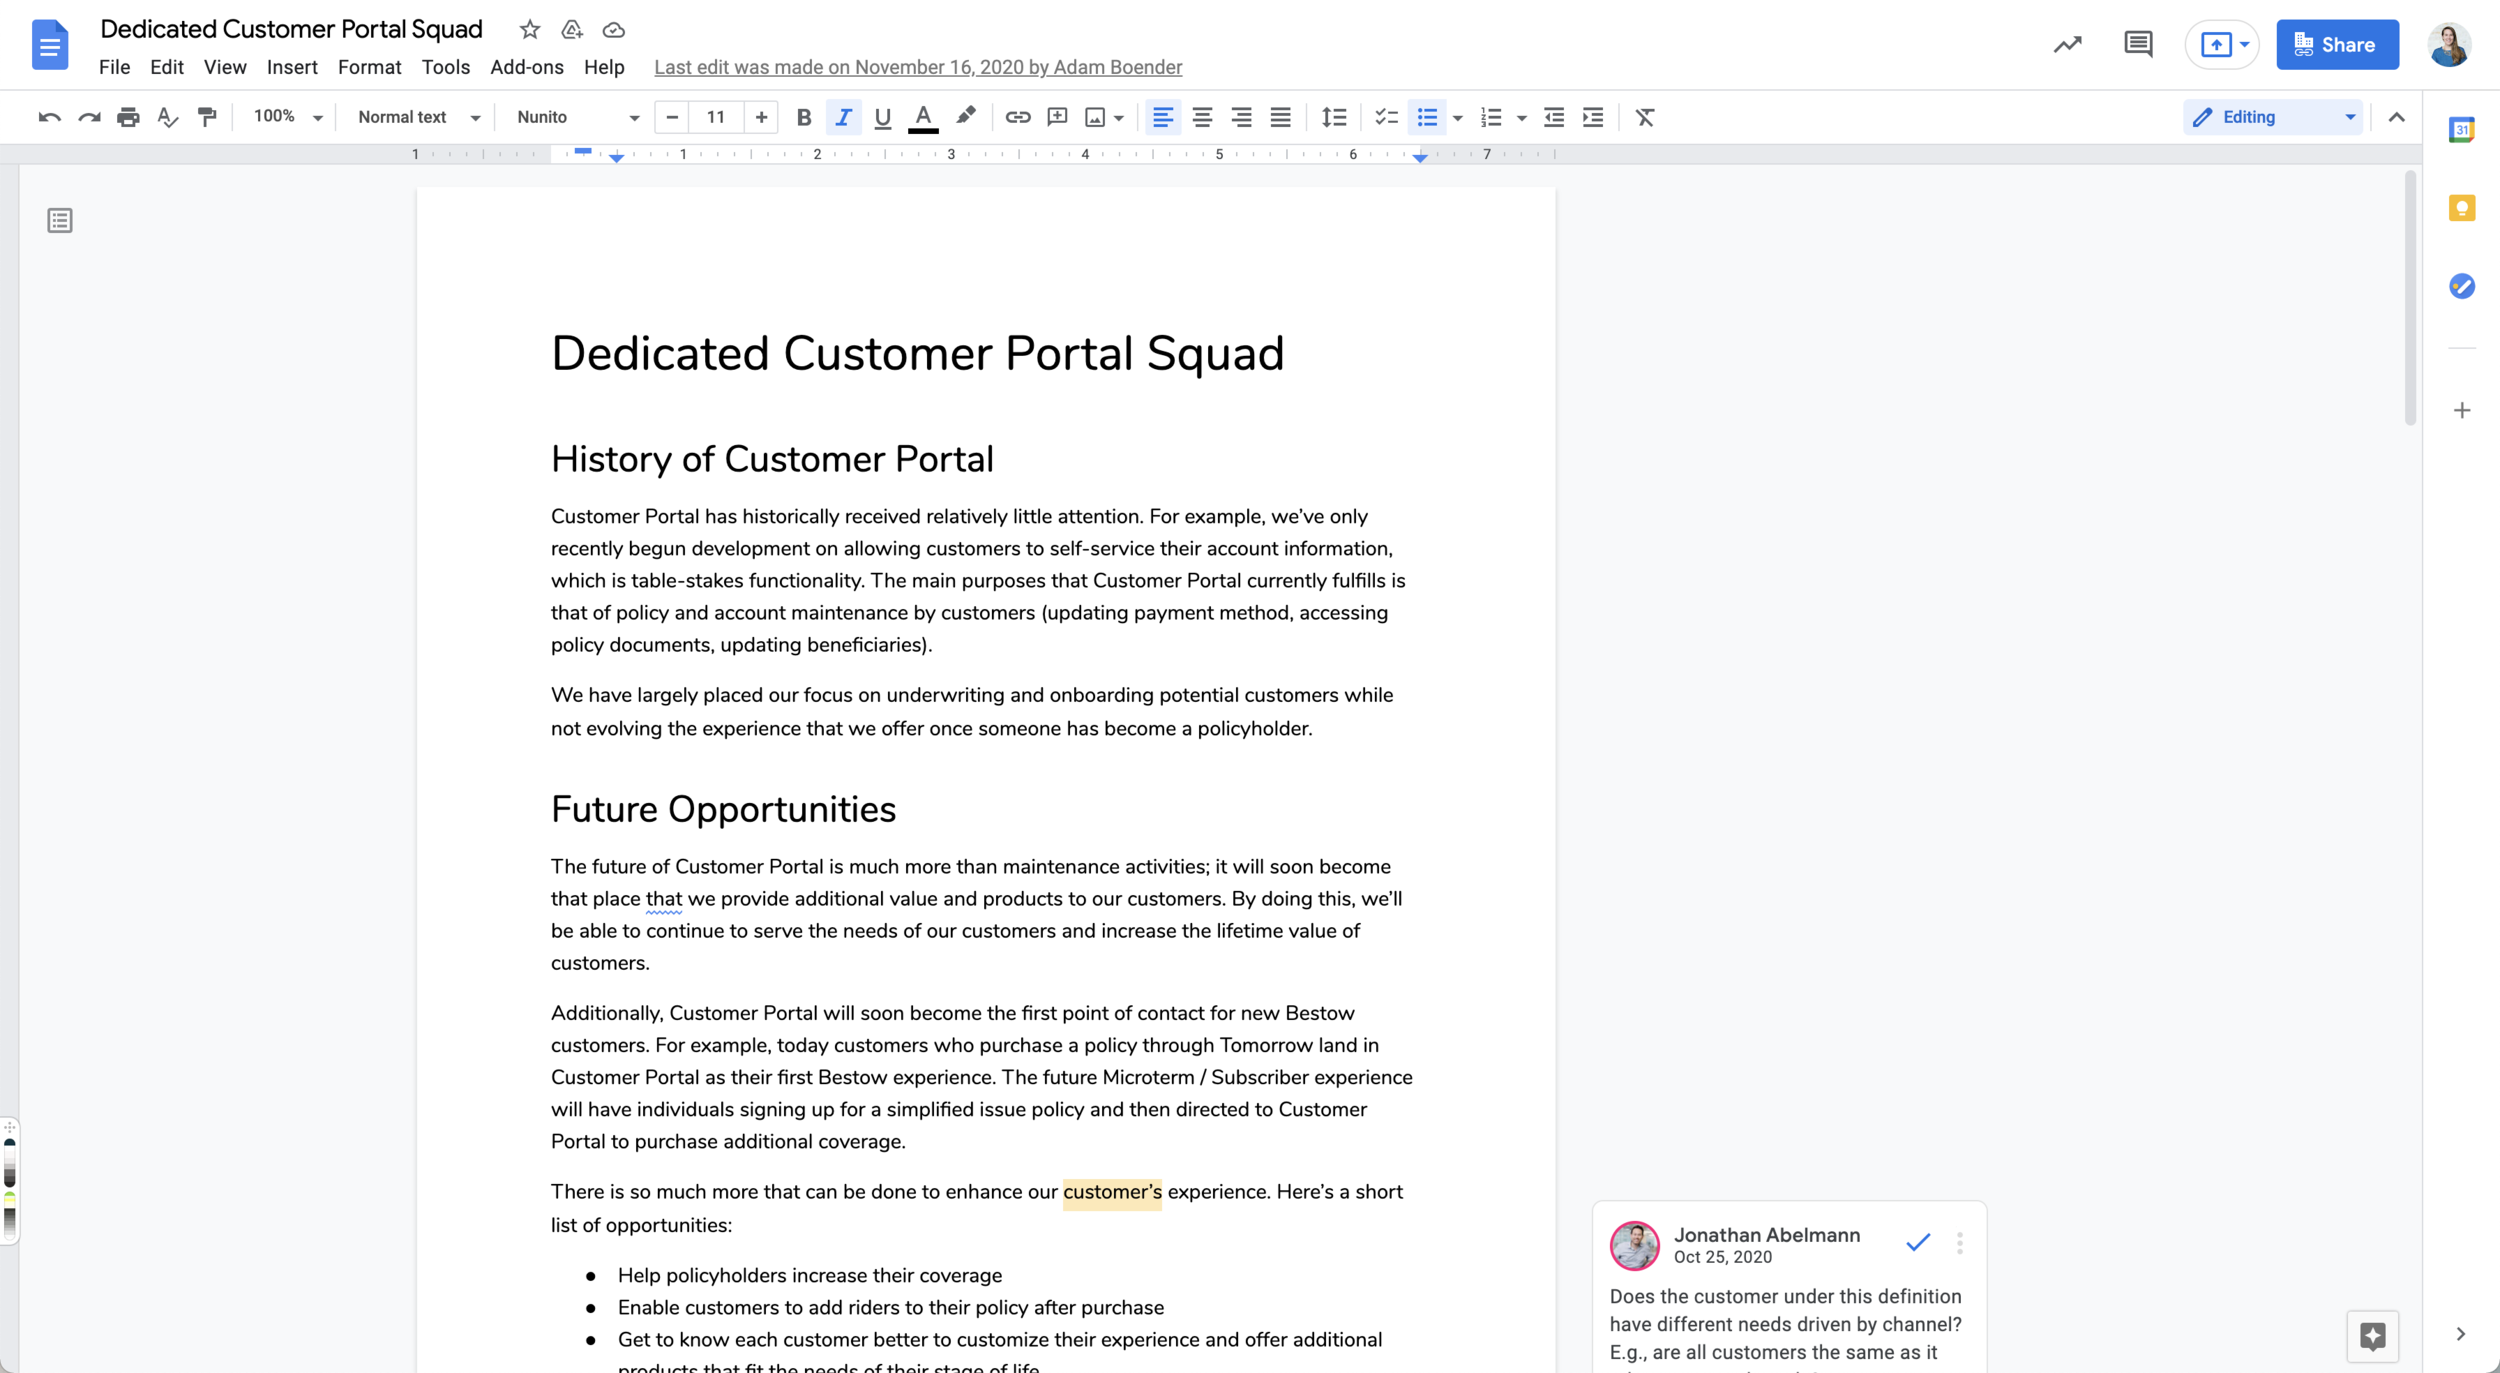
Task: Click the clear formatting icon
Action: pos(1644,117)
